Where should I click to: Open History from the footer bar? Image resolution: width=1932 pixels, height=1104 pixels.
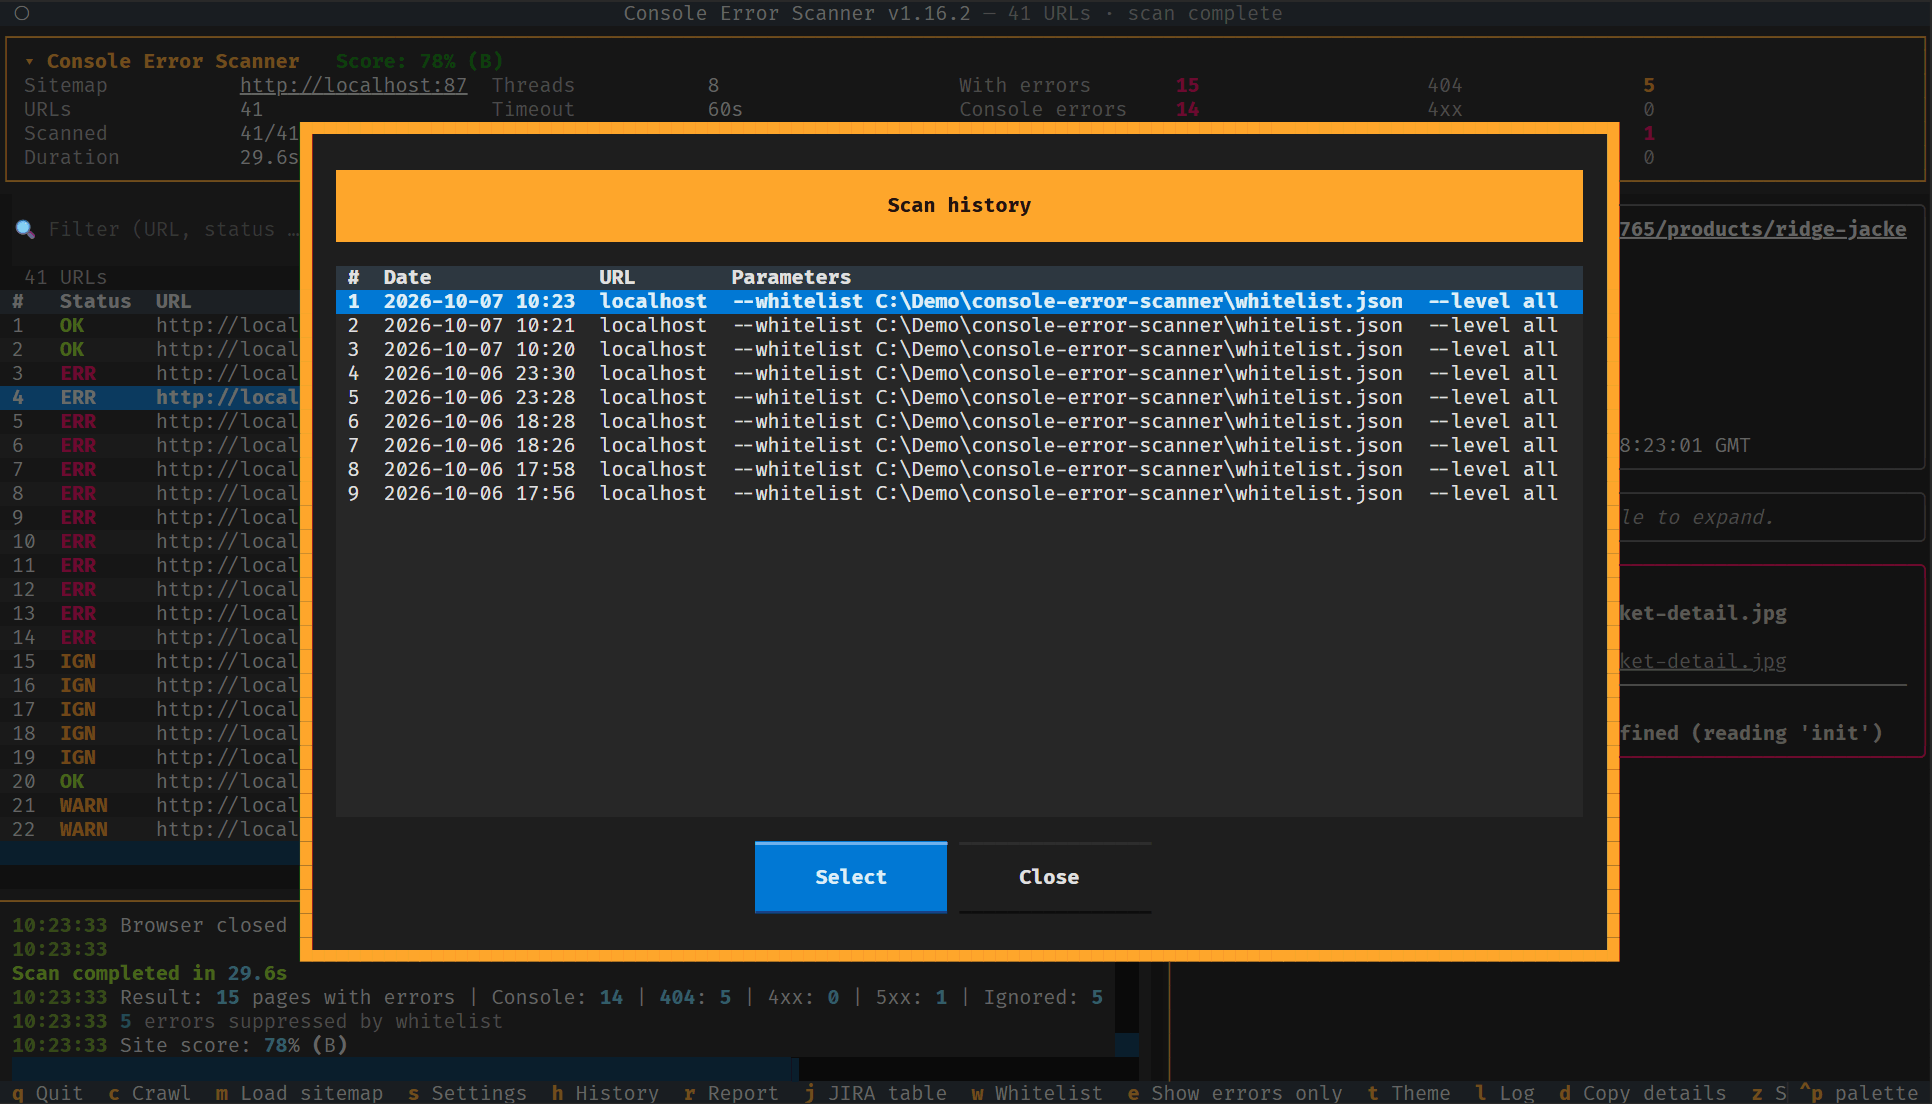tap(605, 1093)
